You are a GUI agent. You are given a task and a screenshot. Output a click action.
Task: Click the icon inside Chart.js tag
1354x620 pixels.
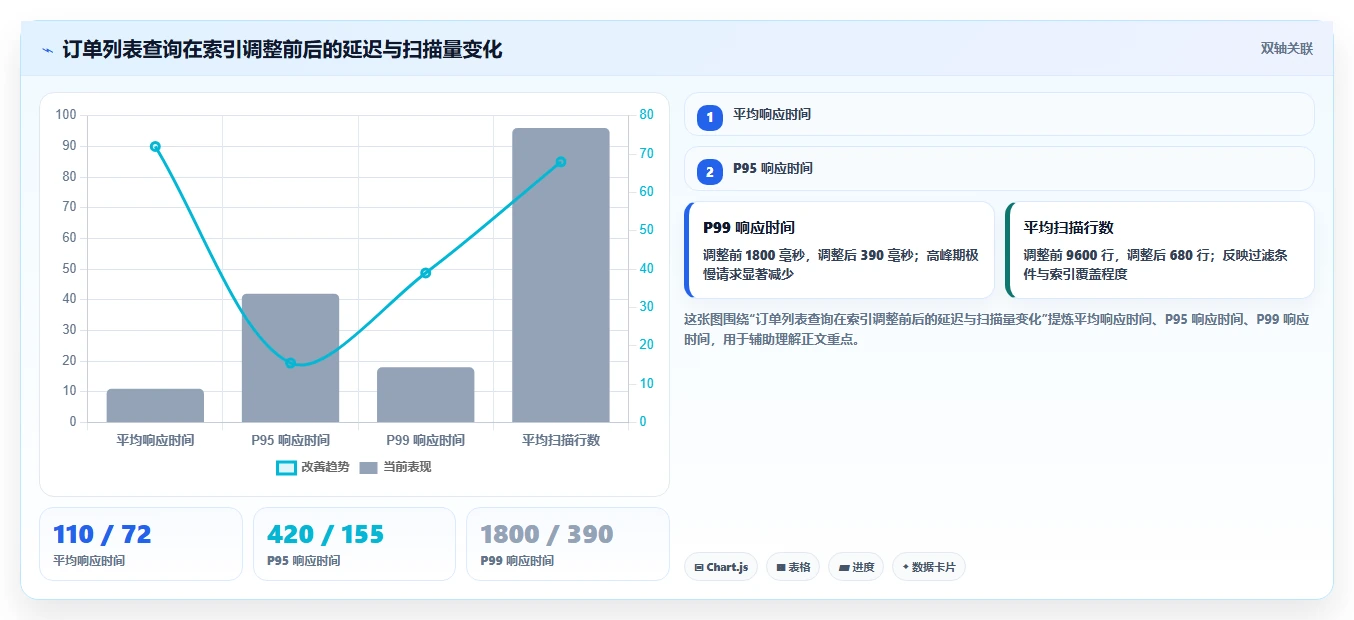coord(699,567)
